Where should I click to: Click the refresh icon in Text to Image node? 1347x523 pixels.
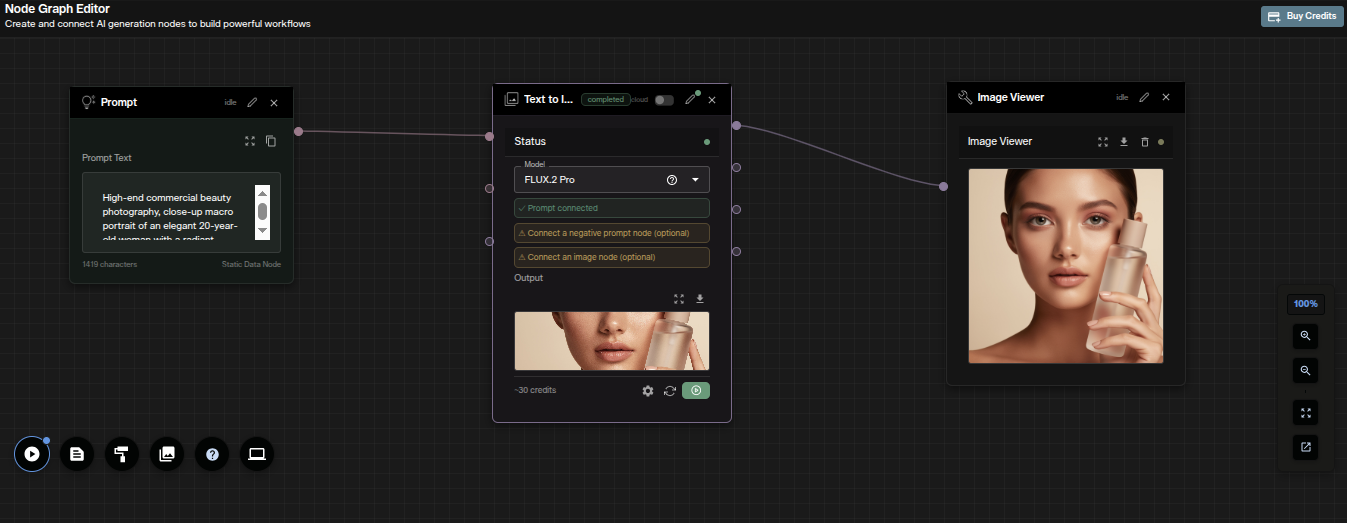tap(670, 391)
